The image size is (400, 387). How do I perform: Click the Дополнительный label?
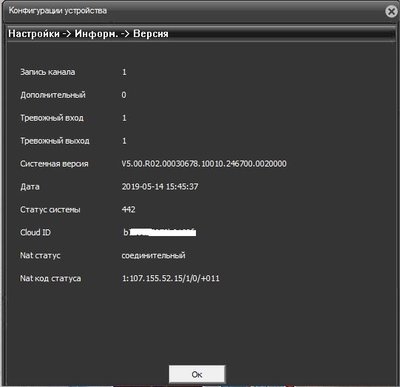[x=53, y=95]
